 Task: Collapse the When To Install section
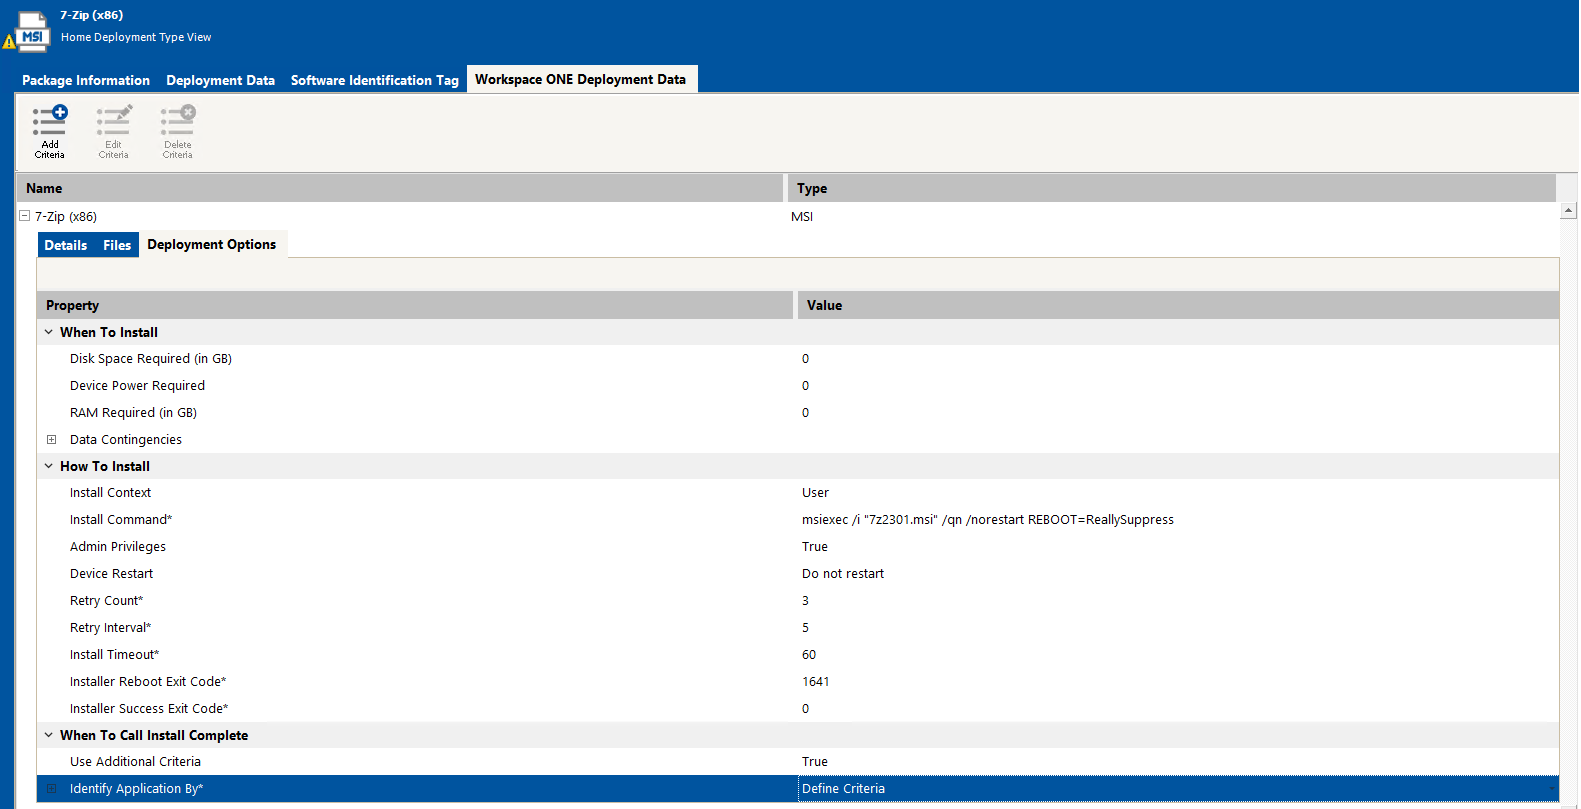pyautogui.click(x=48, y=332)
